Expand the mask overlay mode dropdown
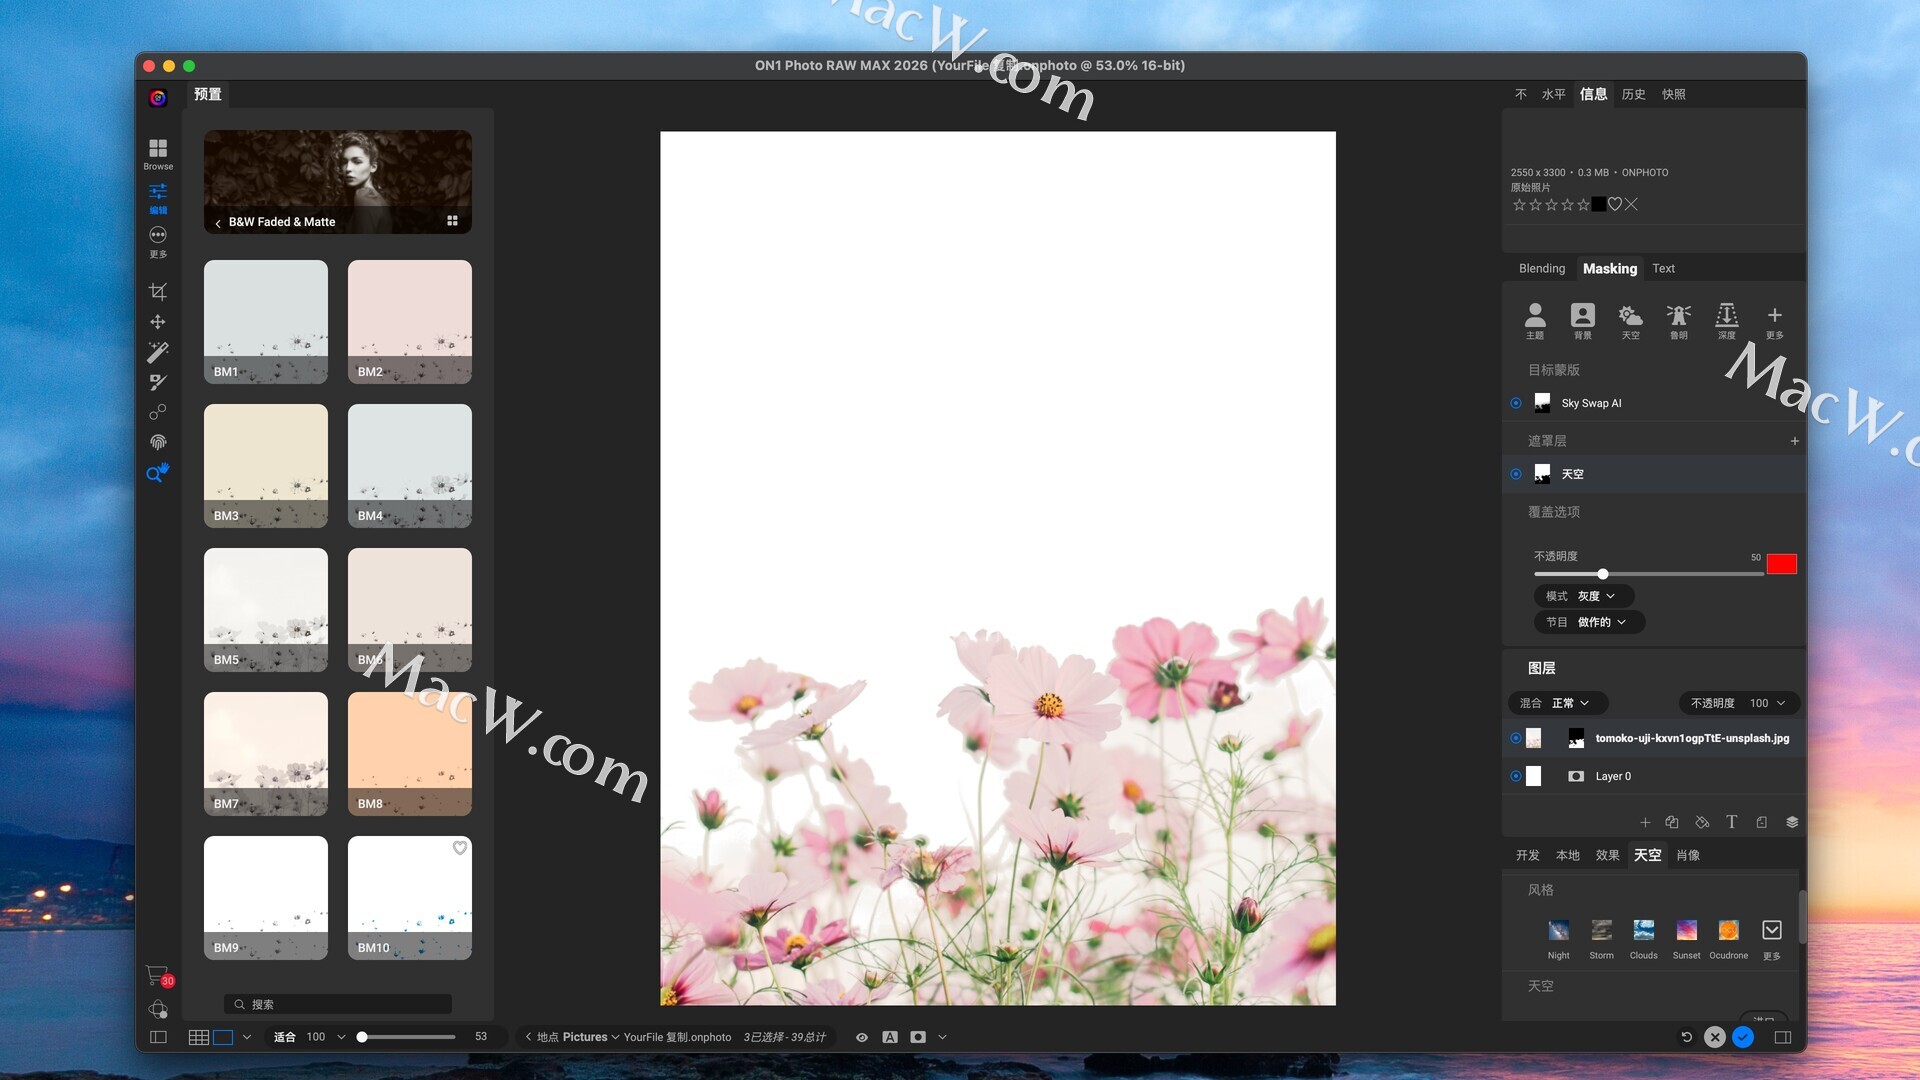 tap(1583, 596)
